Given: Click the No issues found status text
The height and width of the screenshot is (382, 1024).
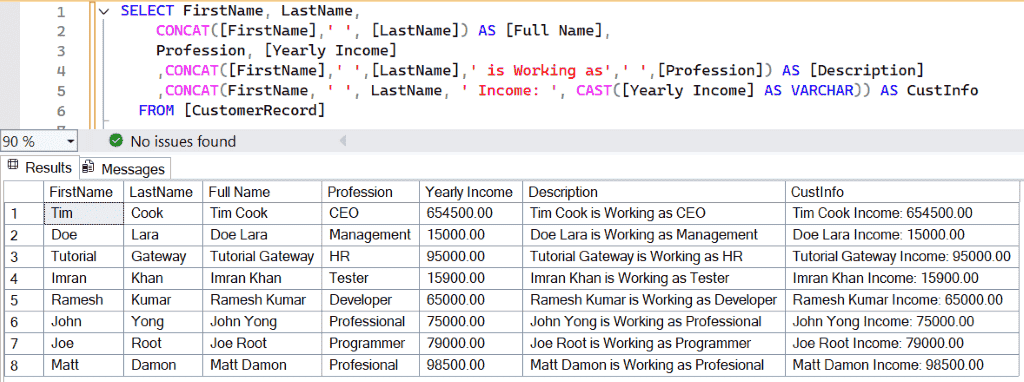Looking at the screenshot, I should (x=184, y=141).
